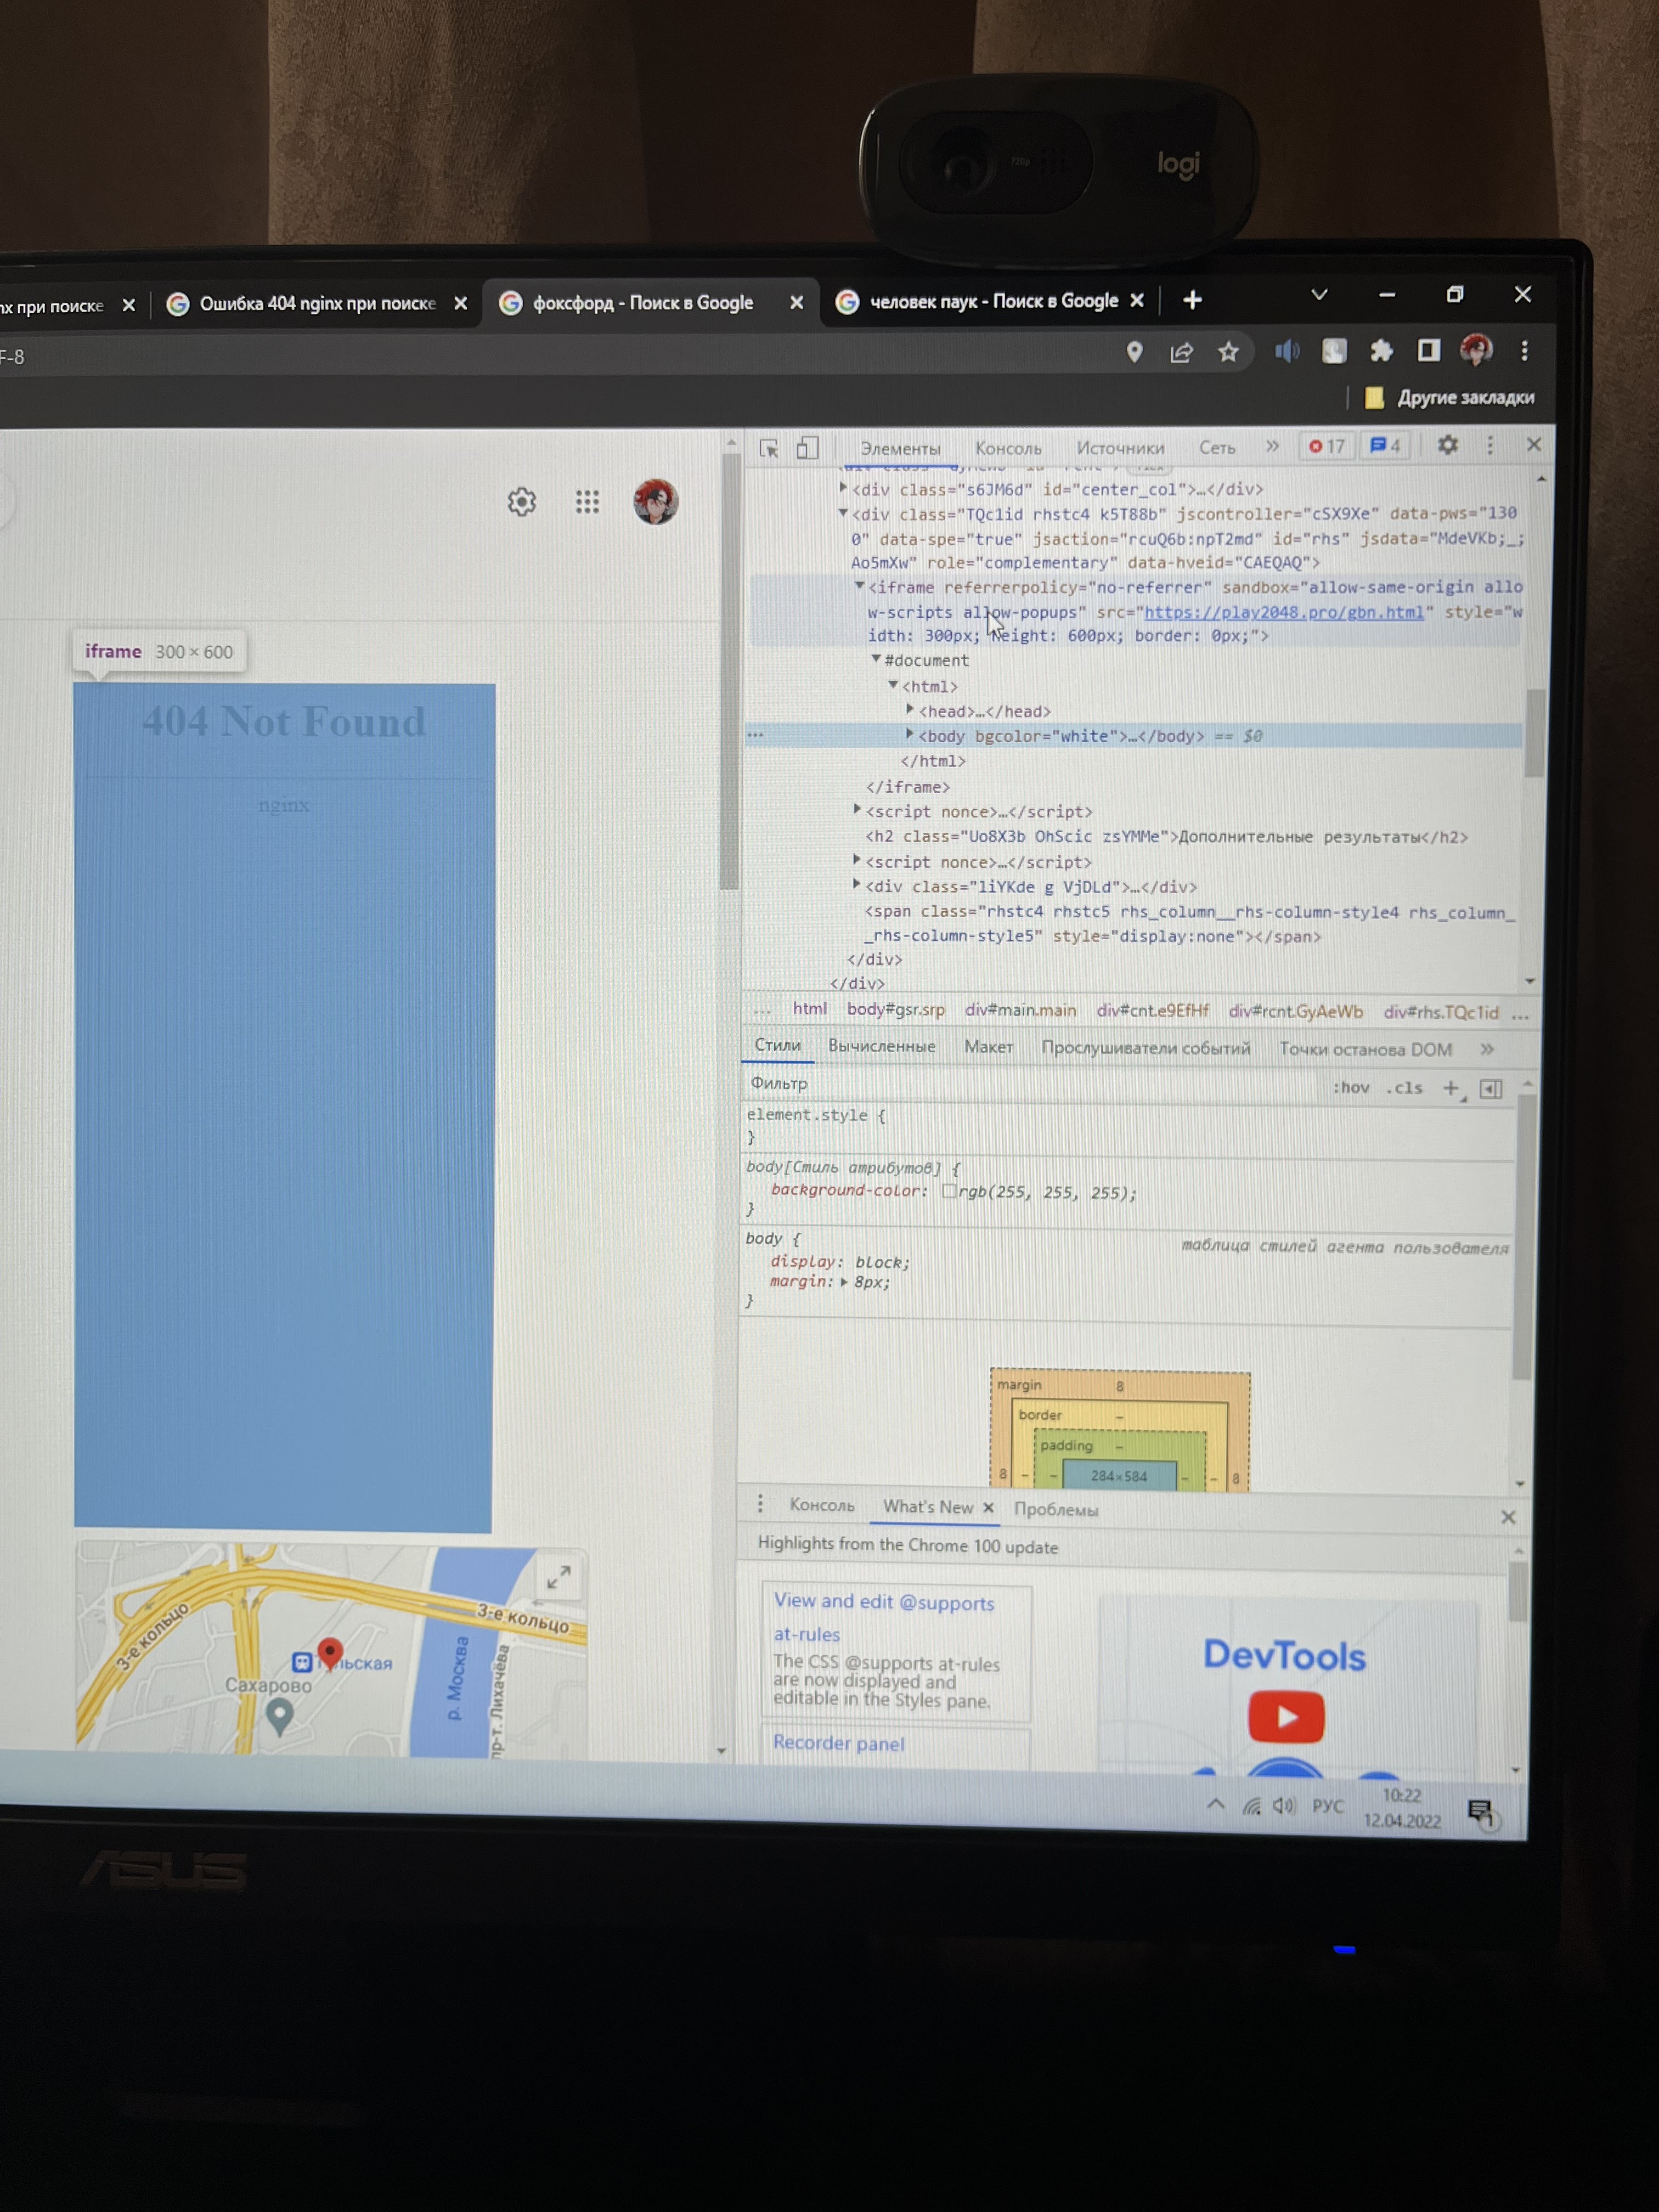The width and height of the screenshot is (1659, 2212).
Task: Click the speaker extension icon in toolbar
Action: pyautogui.click(x=1287, y=351)
